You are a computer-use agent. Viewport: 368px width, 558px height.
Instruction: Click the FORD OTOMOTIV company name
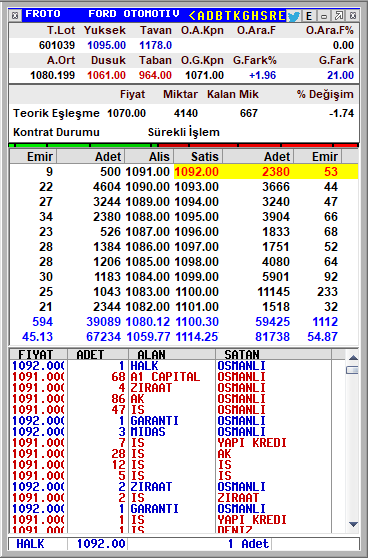(x=134, y=14)
